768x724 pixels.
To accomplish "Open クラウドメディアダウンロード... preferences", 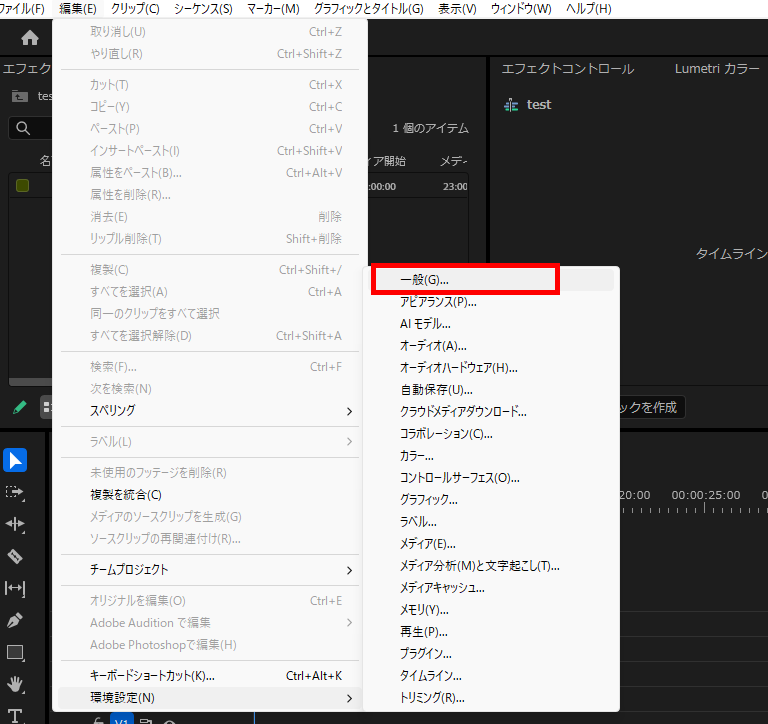I will tap(491, 412).
